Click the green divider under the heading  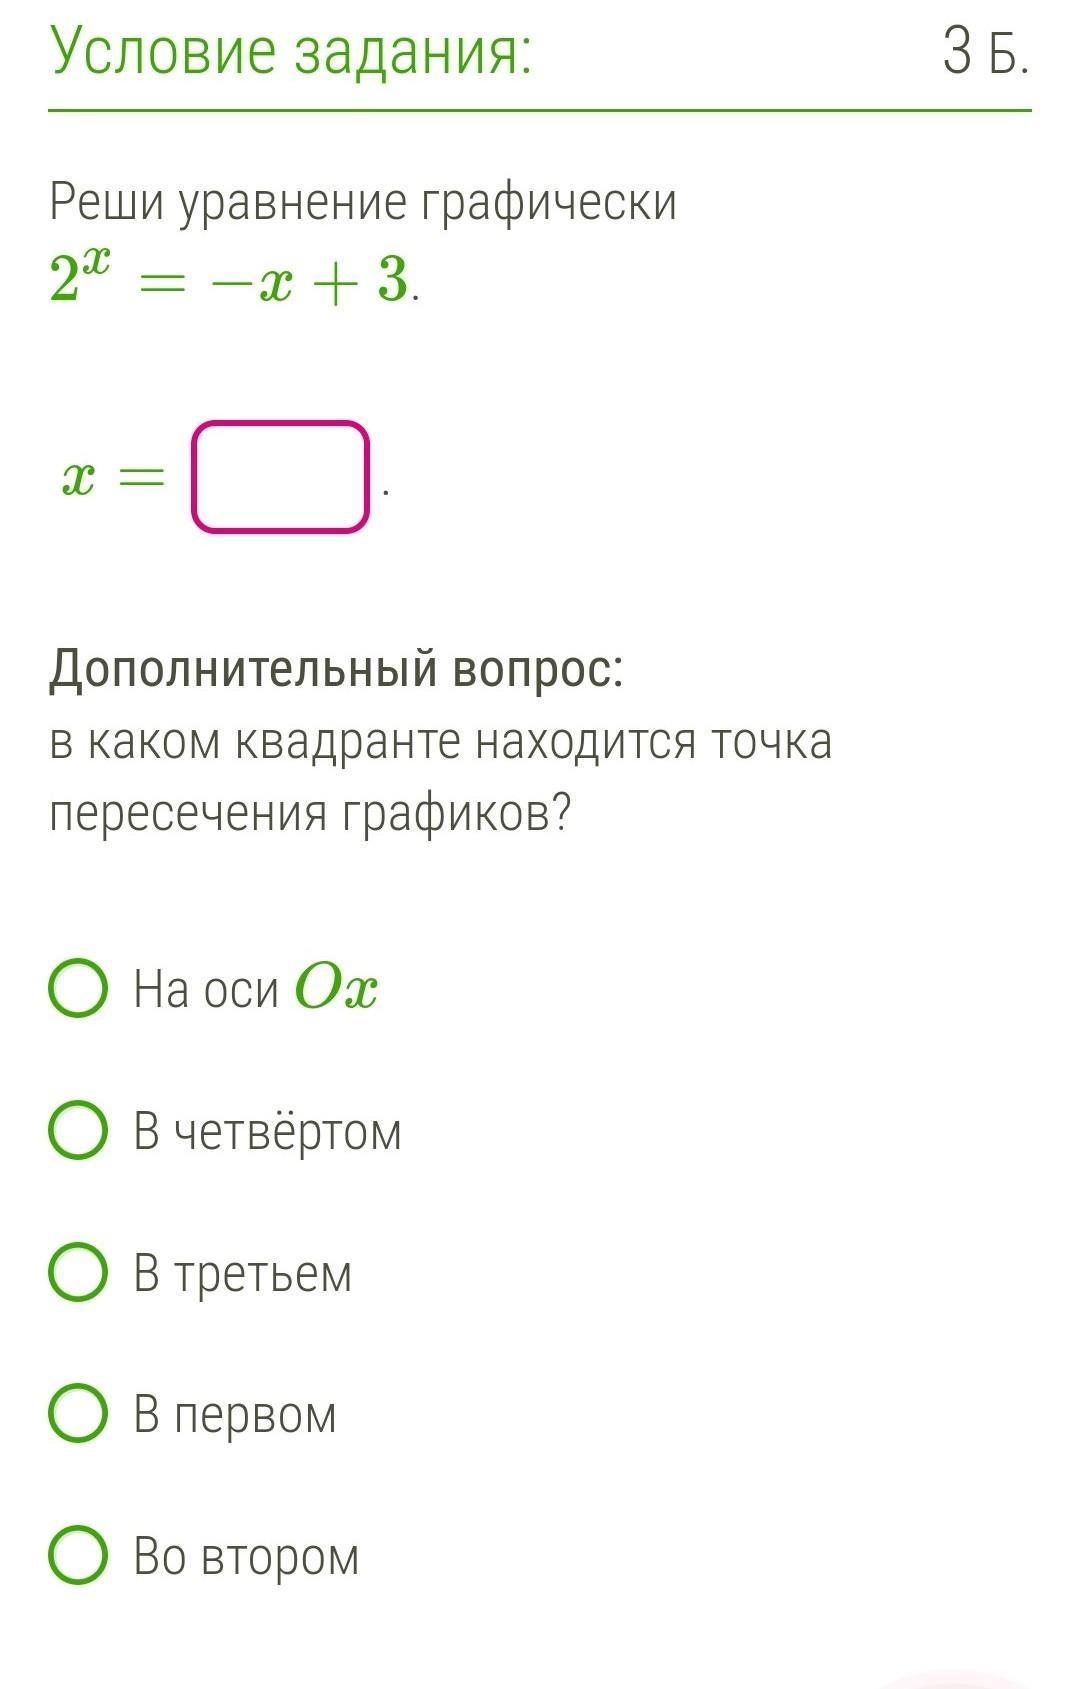(x=540, y=110)
